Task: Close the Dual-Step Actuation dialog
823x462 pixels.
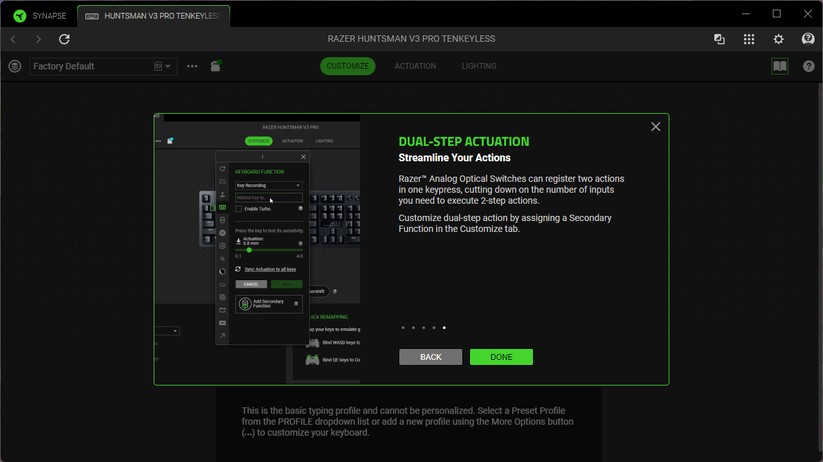Action: (x=655, y=127)
